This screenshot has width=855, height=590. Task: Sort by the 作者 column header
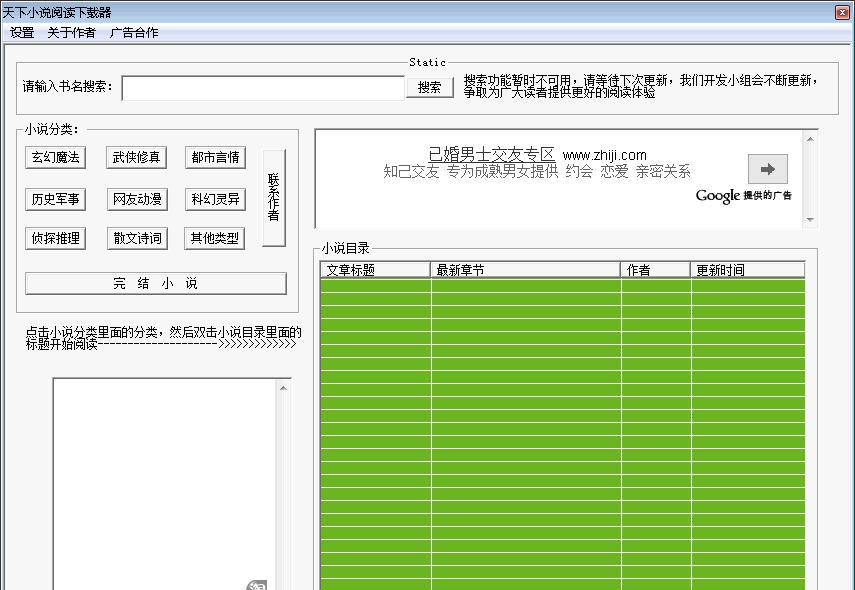655,270
